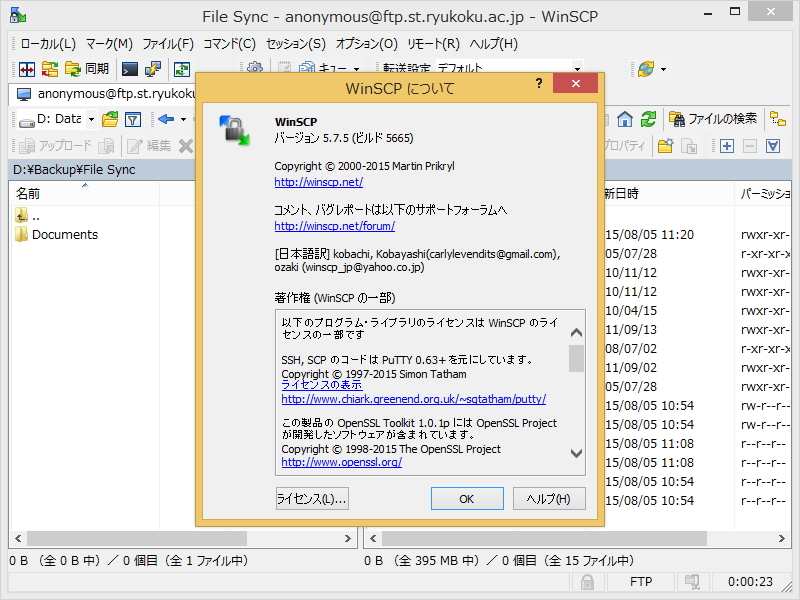The image size is (800, 600).
Task: Click the lock icon in the status bar
Action: [588, 581]
